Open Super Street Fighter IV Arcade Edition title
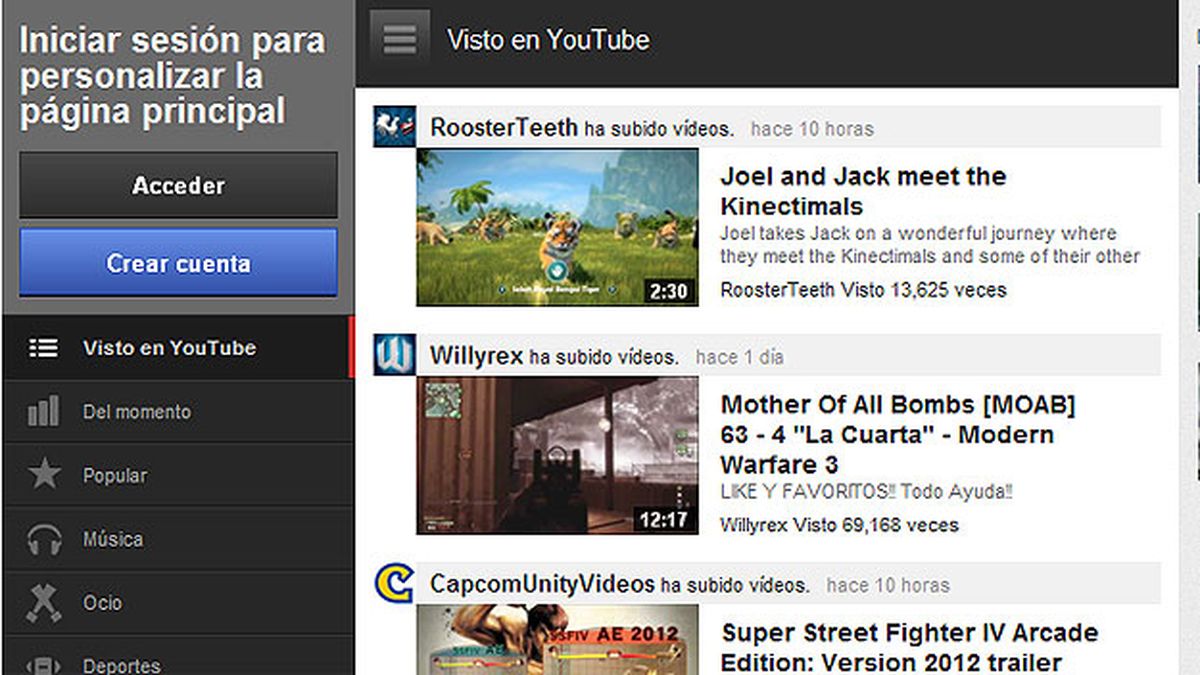Screen dimensions: 1200x675 click(x=910, y=647)
